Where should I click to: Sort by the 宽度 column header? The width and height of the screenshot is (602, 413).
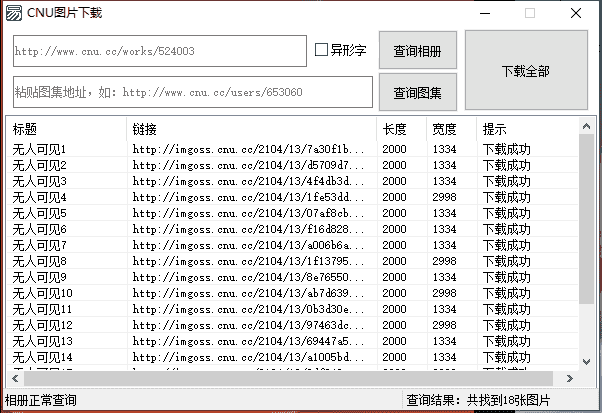click(450, 129)
